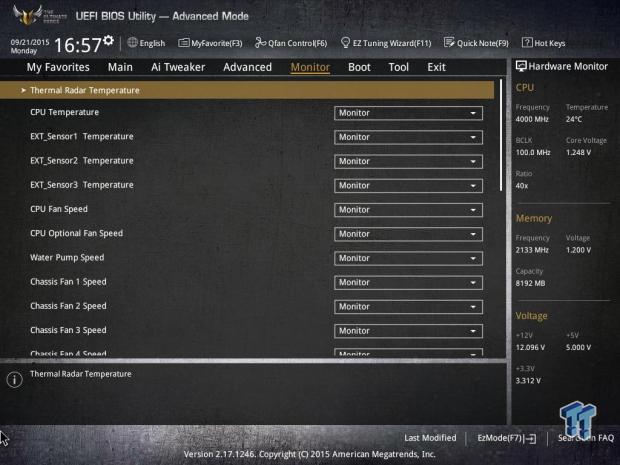
Task: Switch to EzMode(F7) button
Action: [507, 438]
